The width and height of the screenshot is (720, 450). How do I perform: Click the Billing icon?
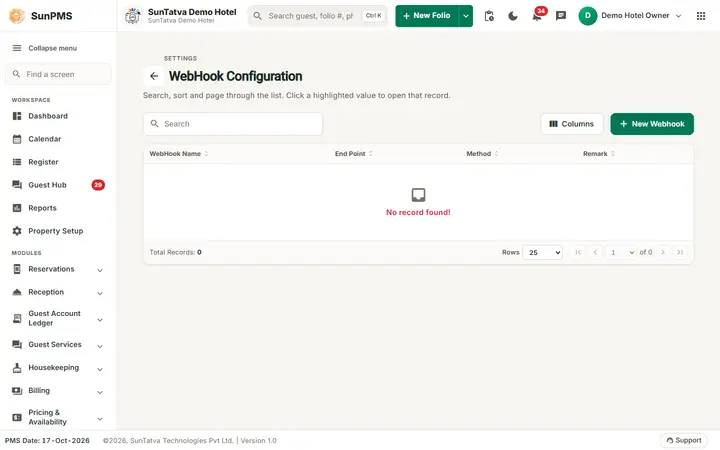coord(17,391)
